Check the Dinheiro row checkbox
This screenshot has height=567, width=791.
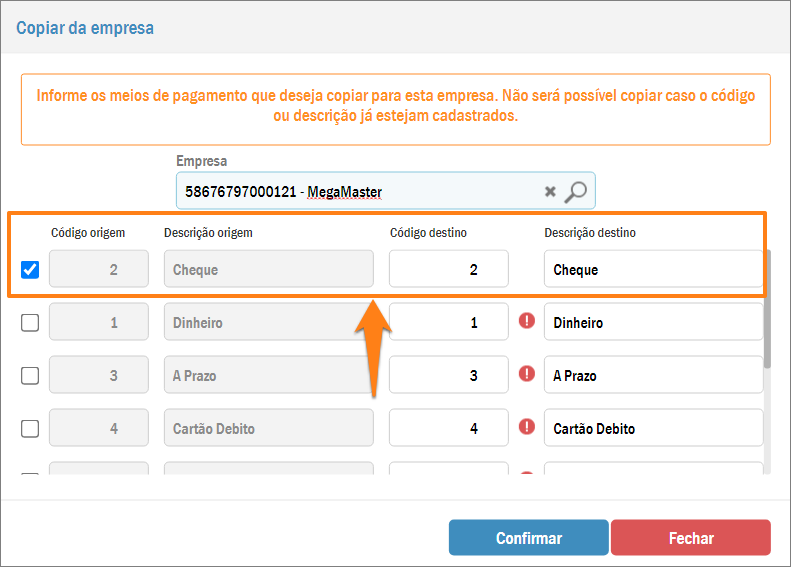[x=30, y=322]
